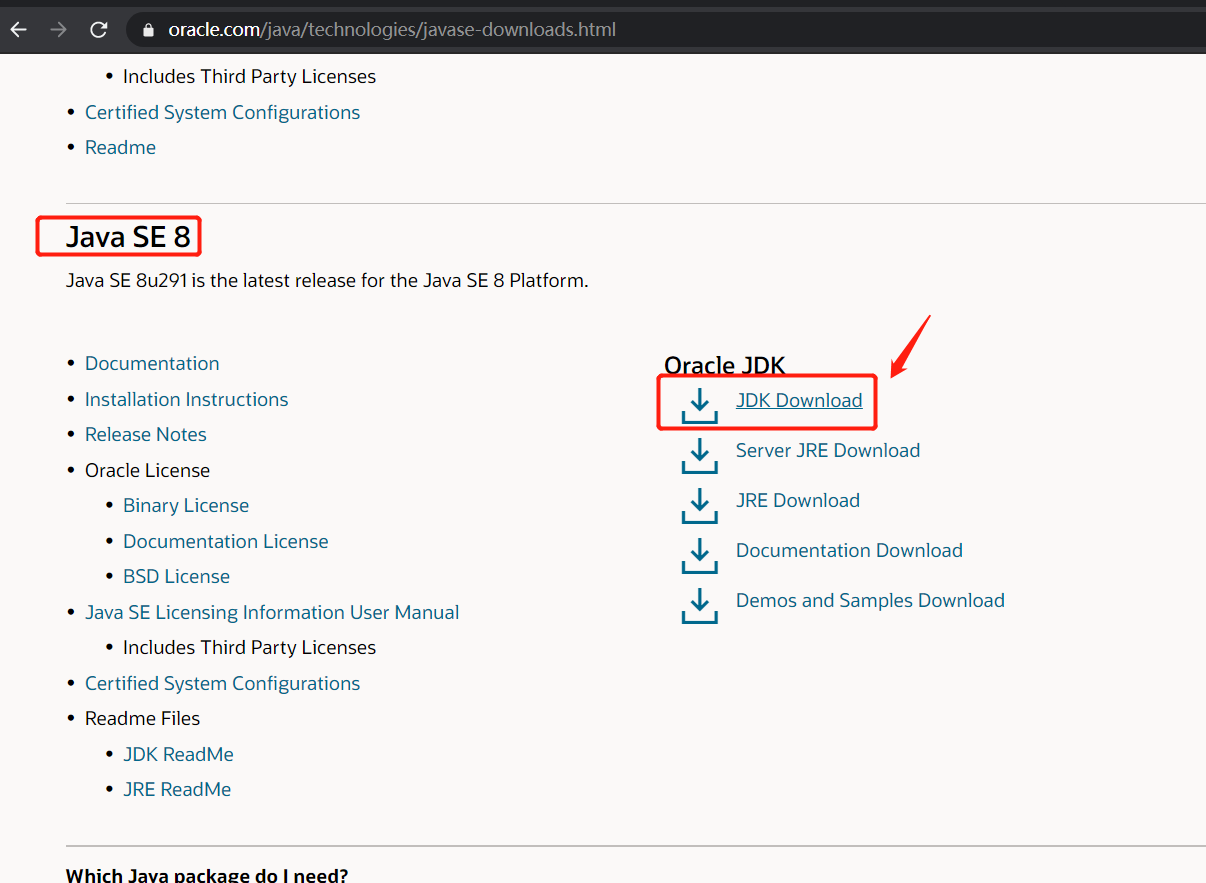The width and height of the screenshot is (1206, 883).
Task: Open Java SE Licensing Information User Manual
Action: [x=272, y=612]
